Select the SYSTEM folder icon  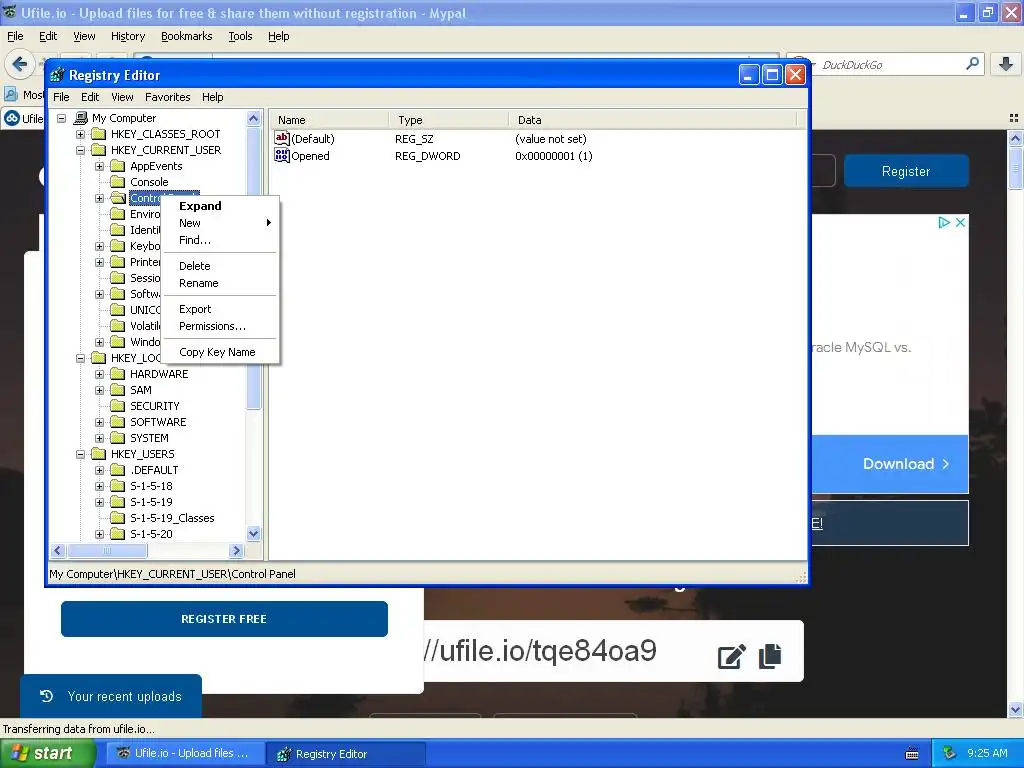(x=118, y=438)
